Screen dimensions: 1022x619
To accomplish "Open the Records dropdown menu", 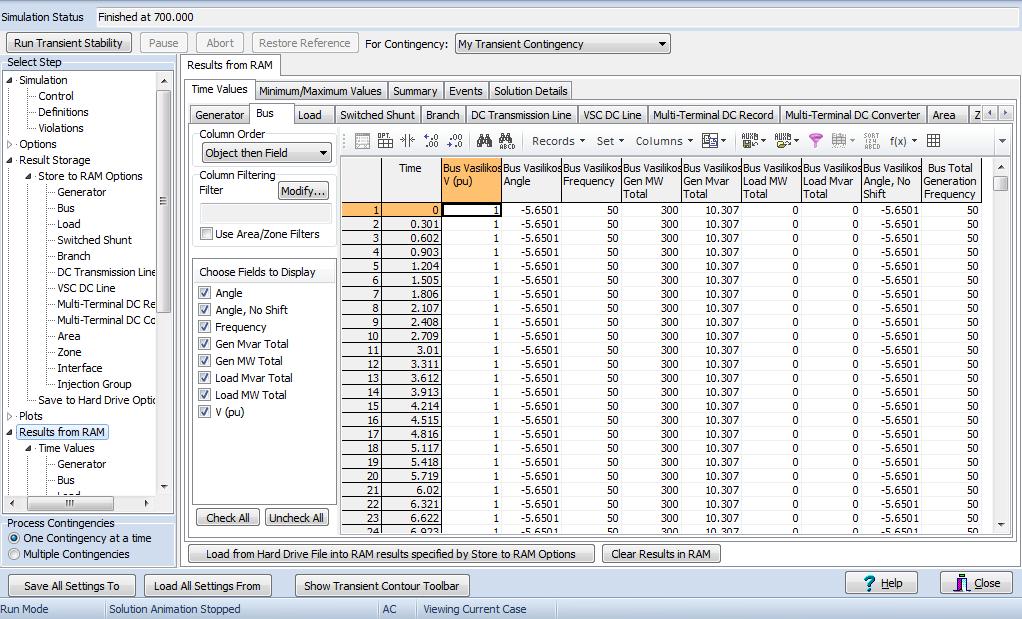I will 558,141.
